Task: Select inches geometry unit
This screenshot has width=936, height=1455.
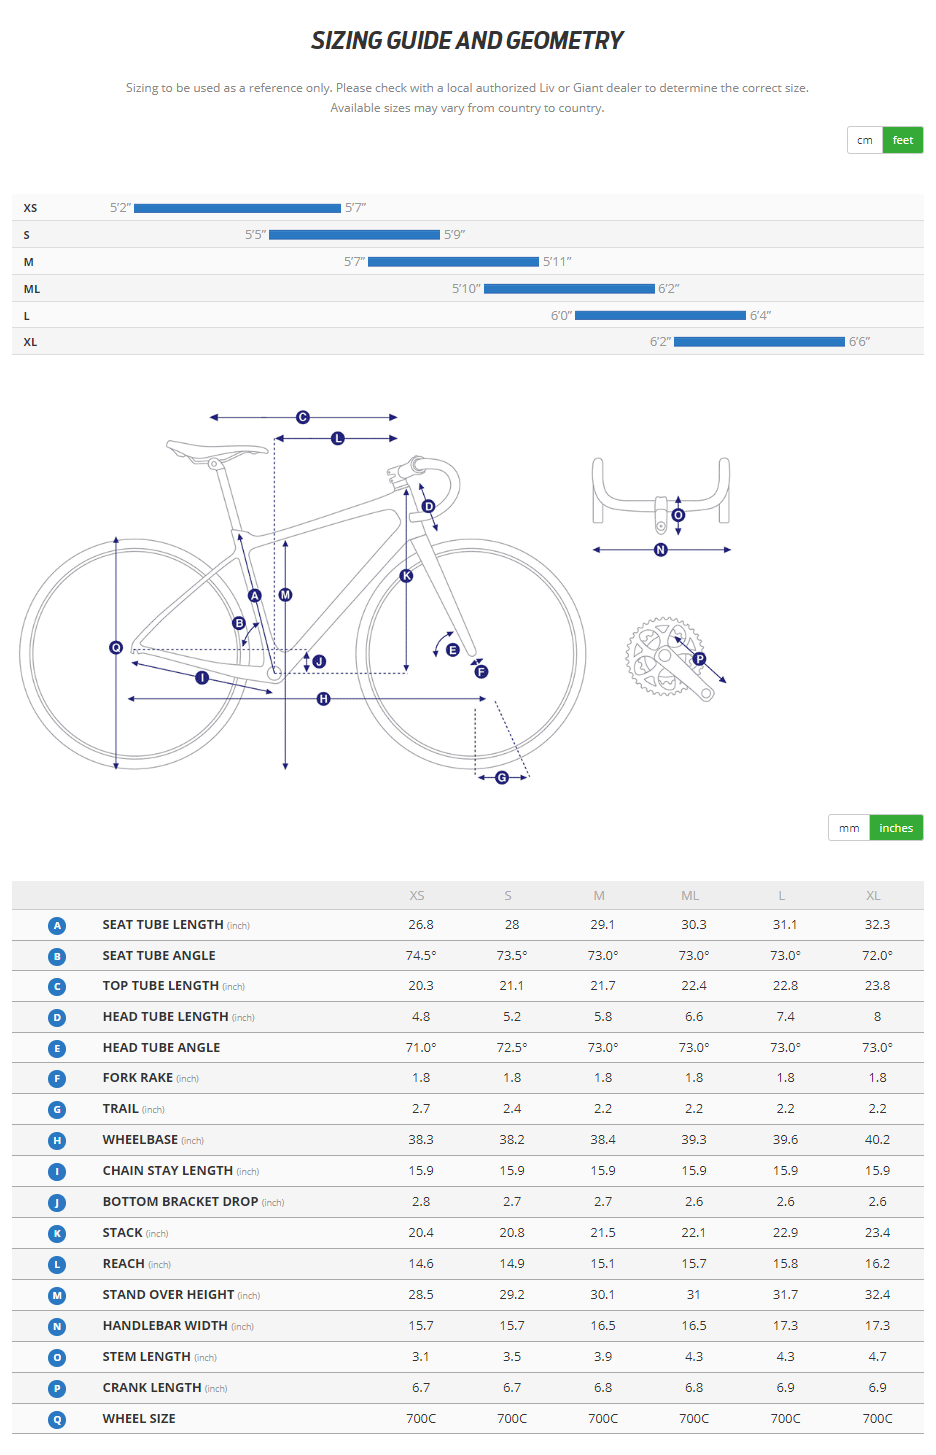Action: [896, 828]
